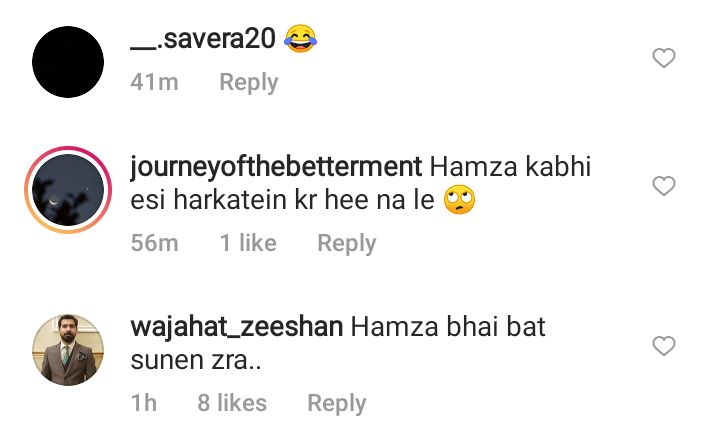Tap the heart beside wajahat_zeeshan's comment
This screenshot has height=435, width=720.
(x=664, y=346)
